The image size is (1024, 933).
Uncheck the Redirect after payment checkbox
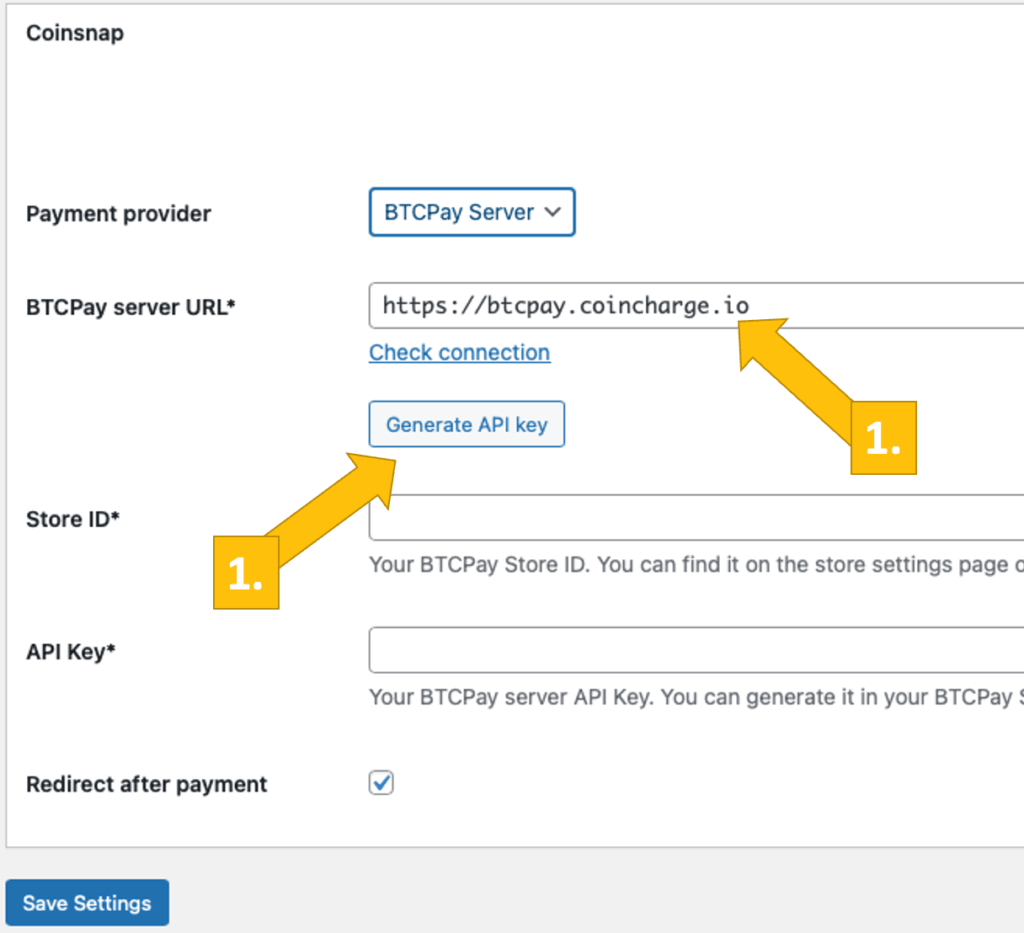(x=381, y=783)
